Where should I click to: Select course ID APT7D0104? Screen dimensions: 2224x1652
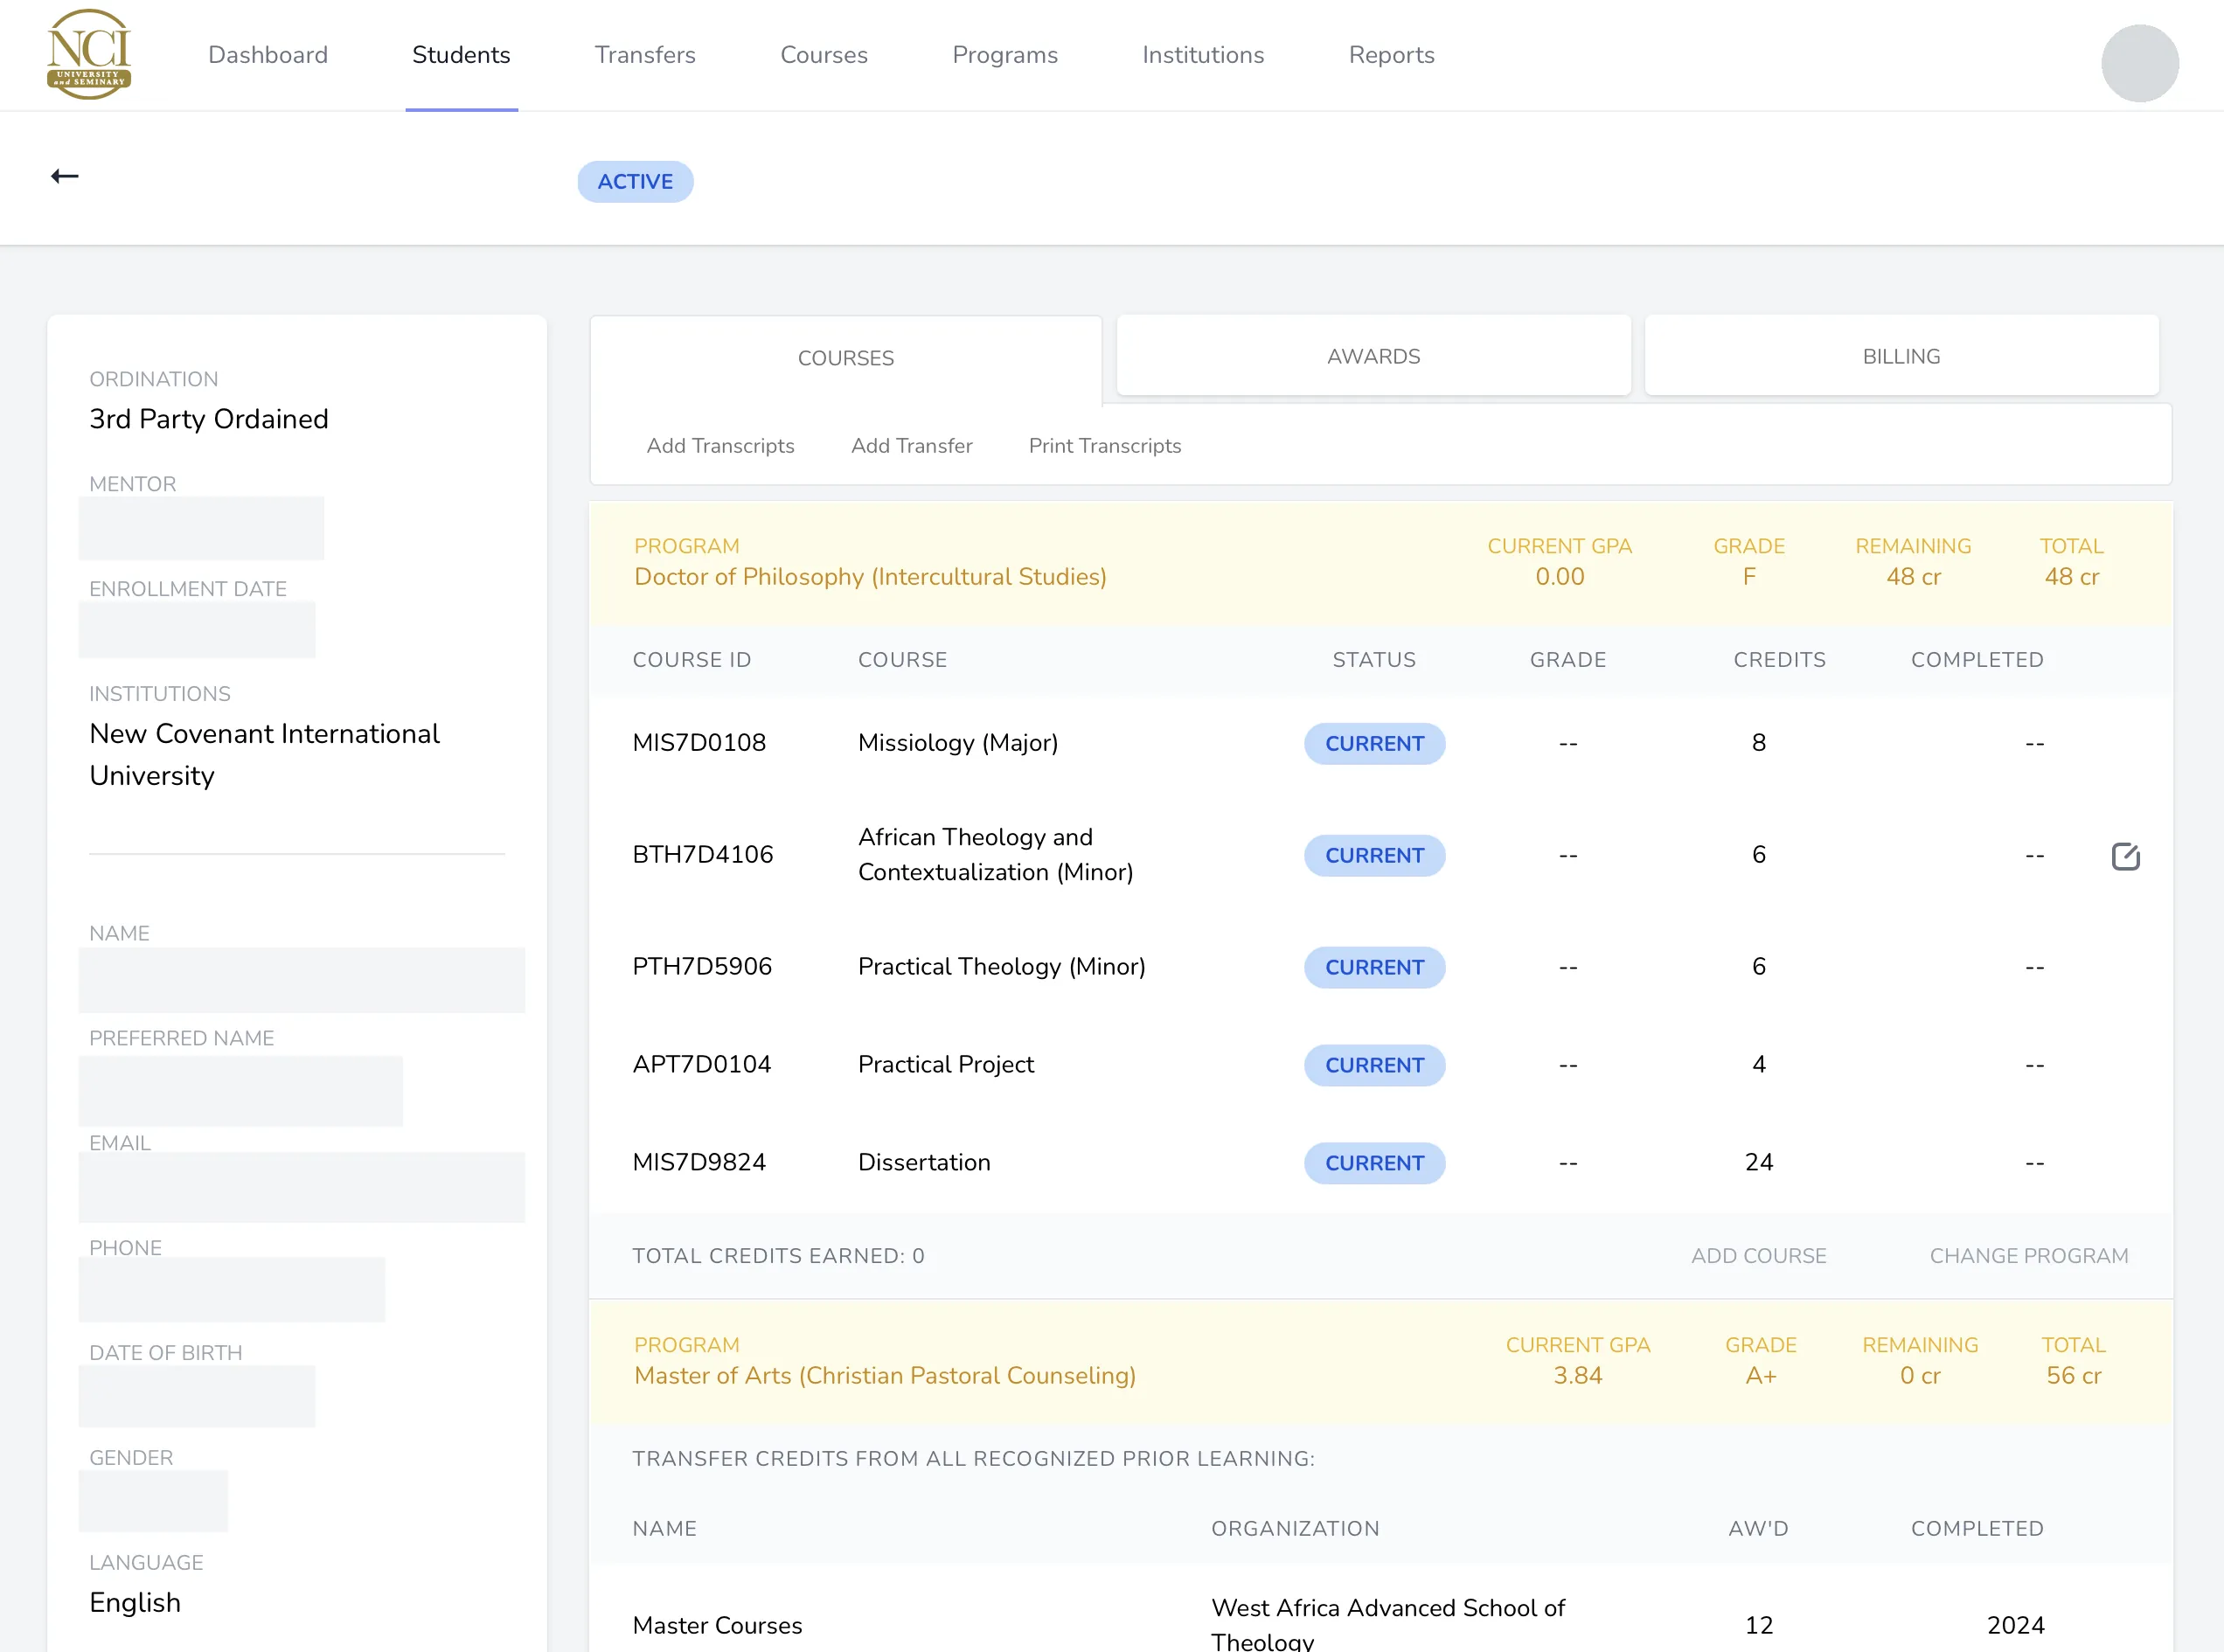(701, 1065)
